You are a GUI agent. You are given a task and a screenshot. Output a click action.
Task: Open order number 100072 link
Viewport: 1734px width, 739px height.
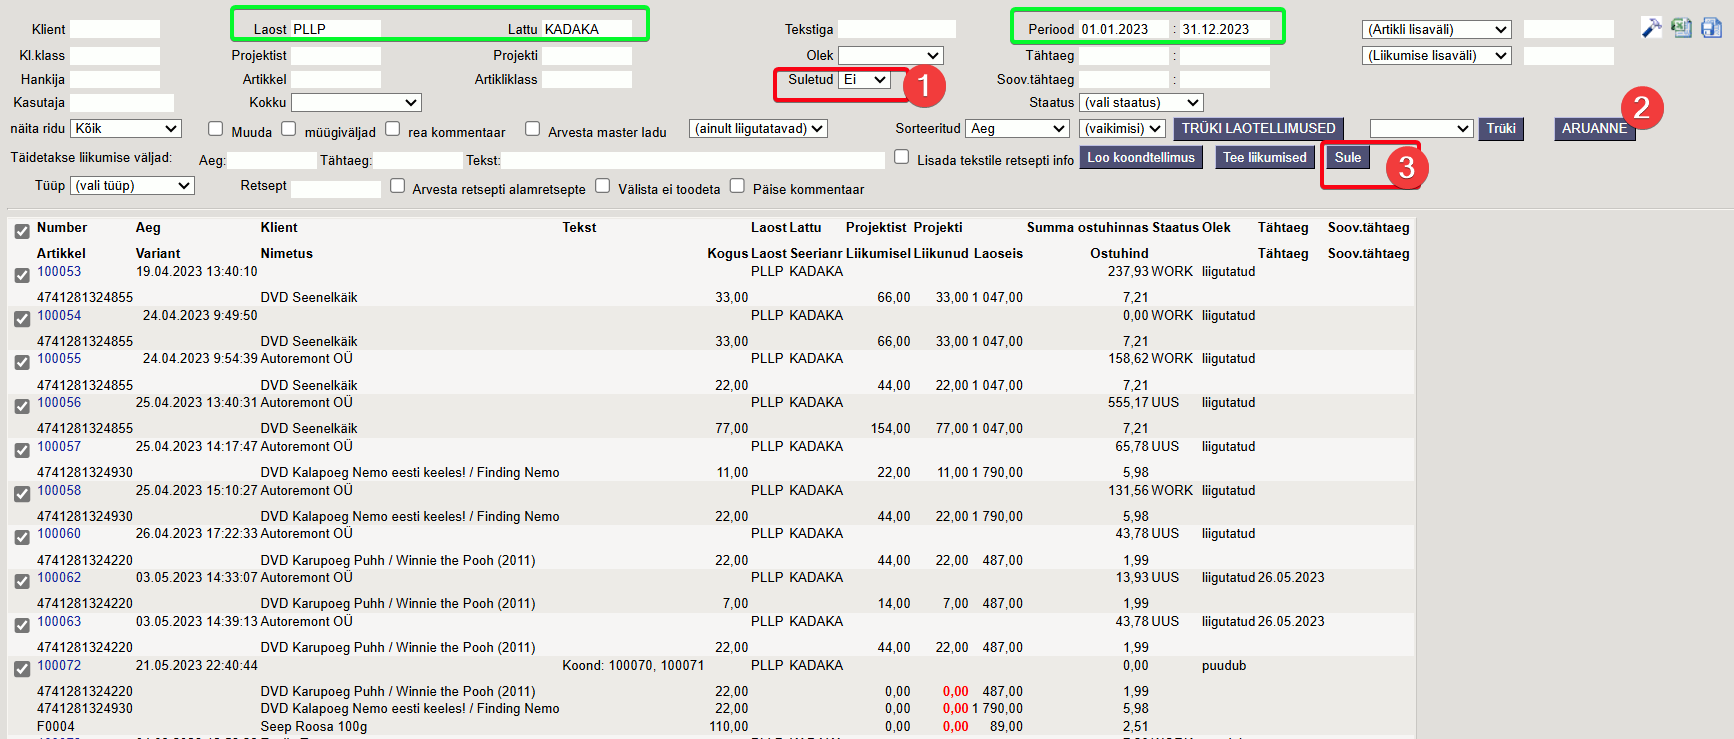tap(59, 666)
